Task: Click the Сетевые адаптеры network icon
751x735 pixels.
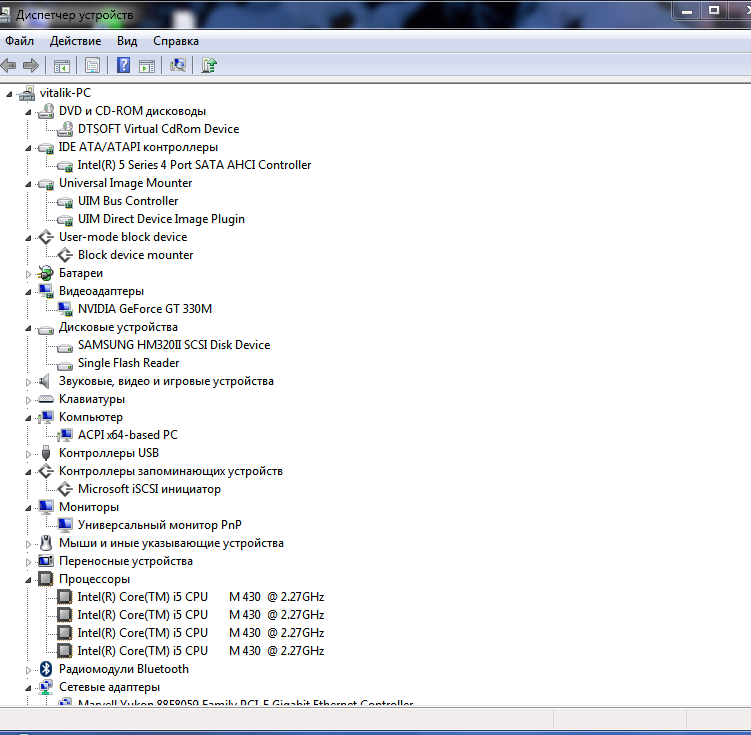Action: (x=46, y=687)
